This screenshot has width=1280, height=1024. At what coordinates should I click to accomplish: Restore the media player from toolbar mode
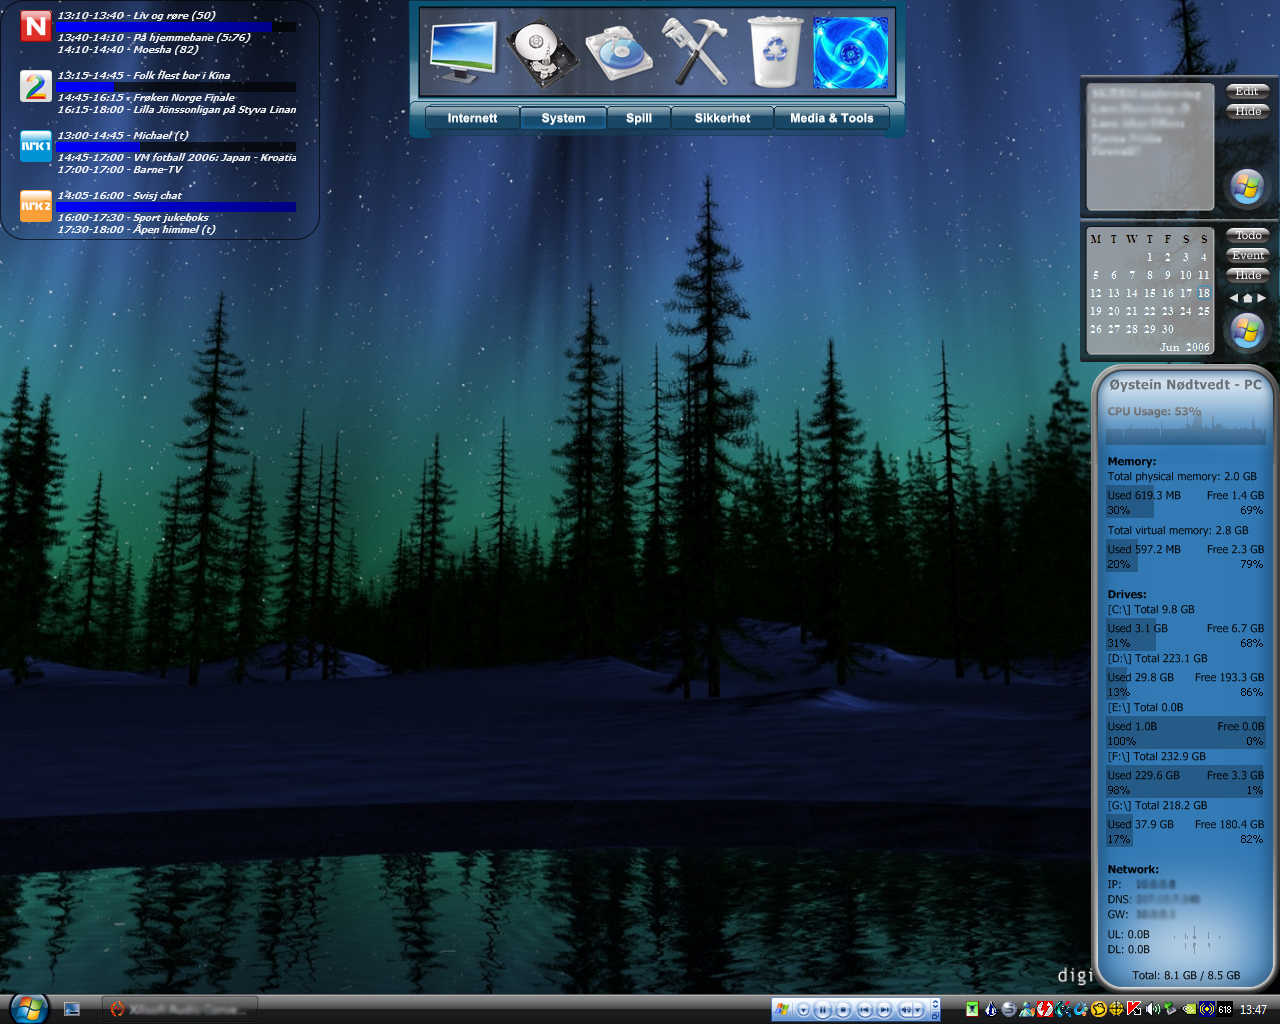935,1015
